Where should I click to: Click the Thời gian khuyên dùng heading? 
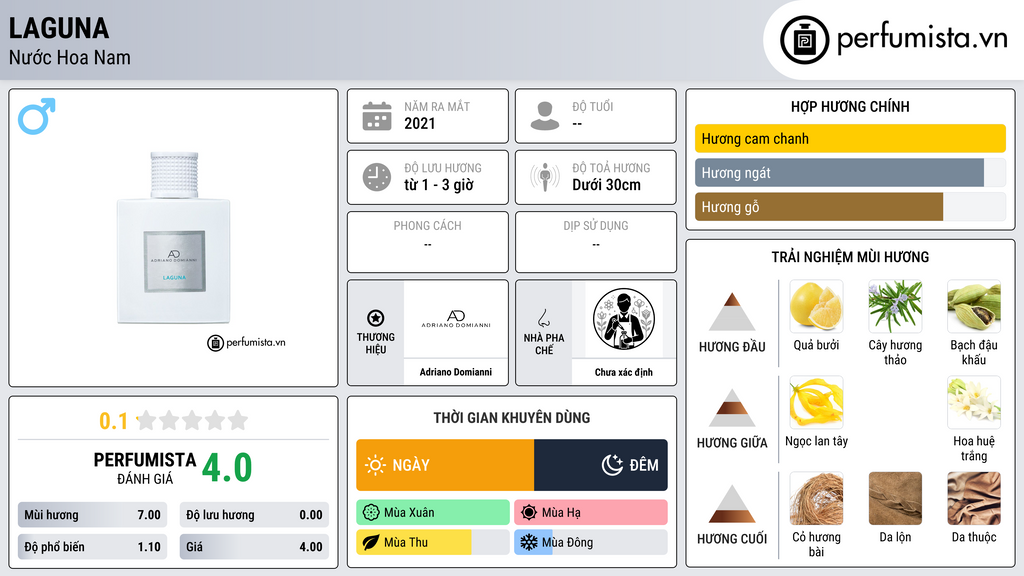click(512, 417)
